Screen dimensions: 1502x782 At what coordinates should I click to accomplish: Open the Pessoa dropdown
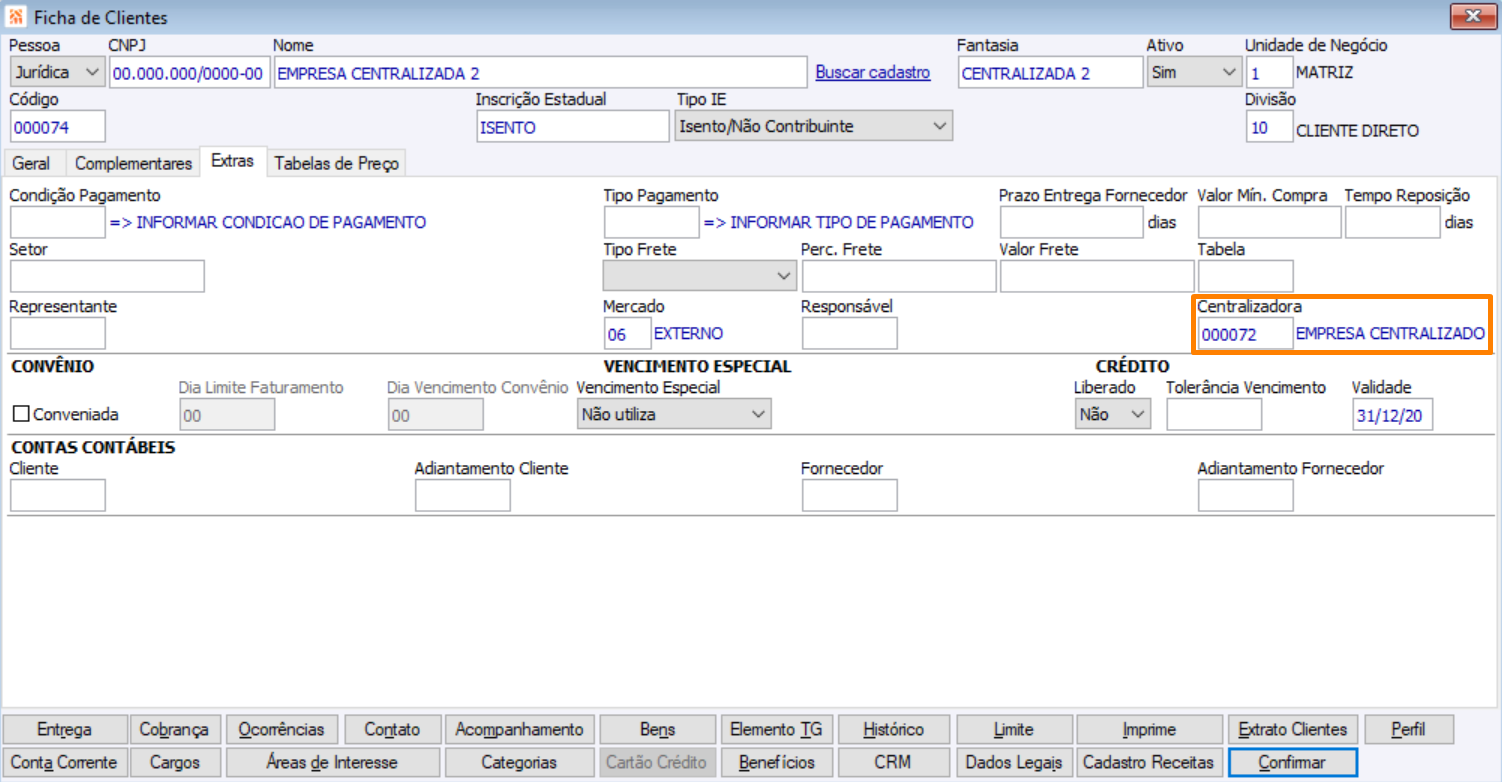(57, 72)
